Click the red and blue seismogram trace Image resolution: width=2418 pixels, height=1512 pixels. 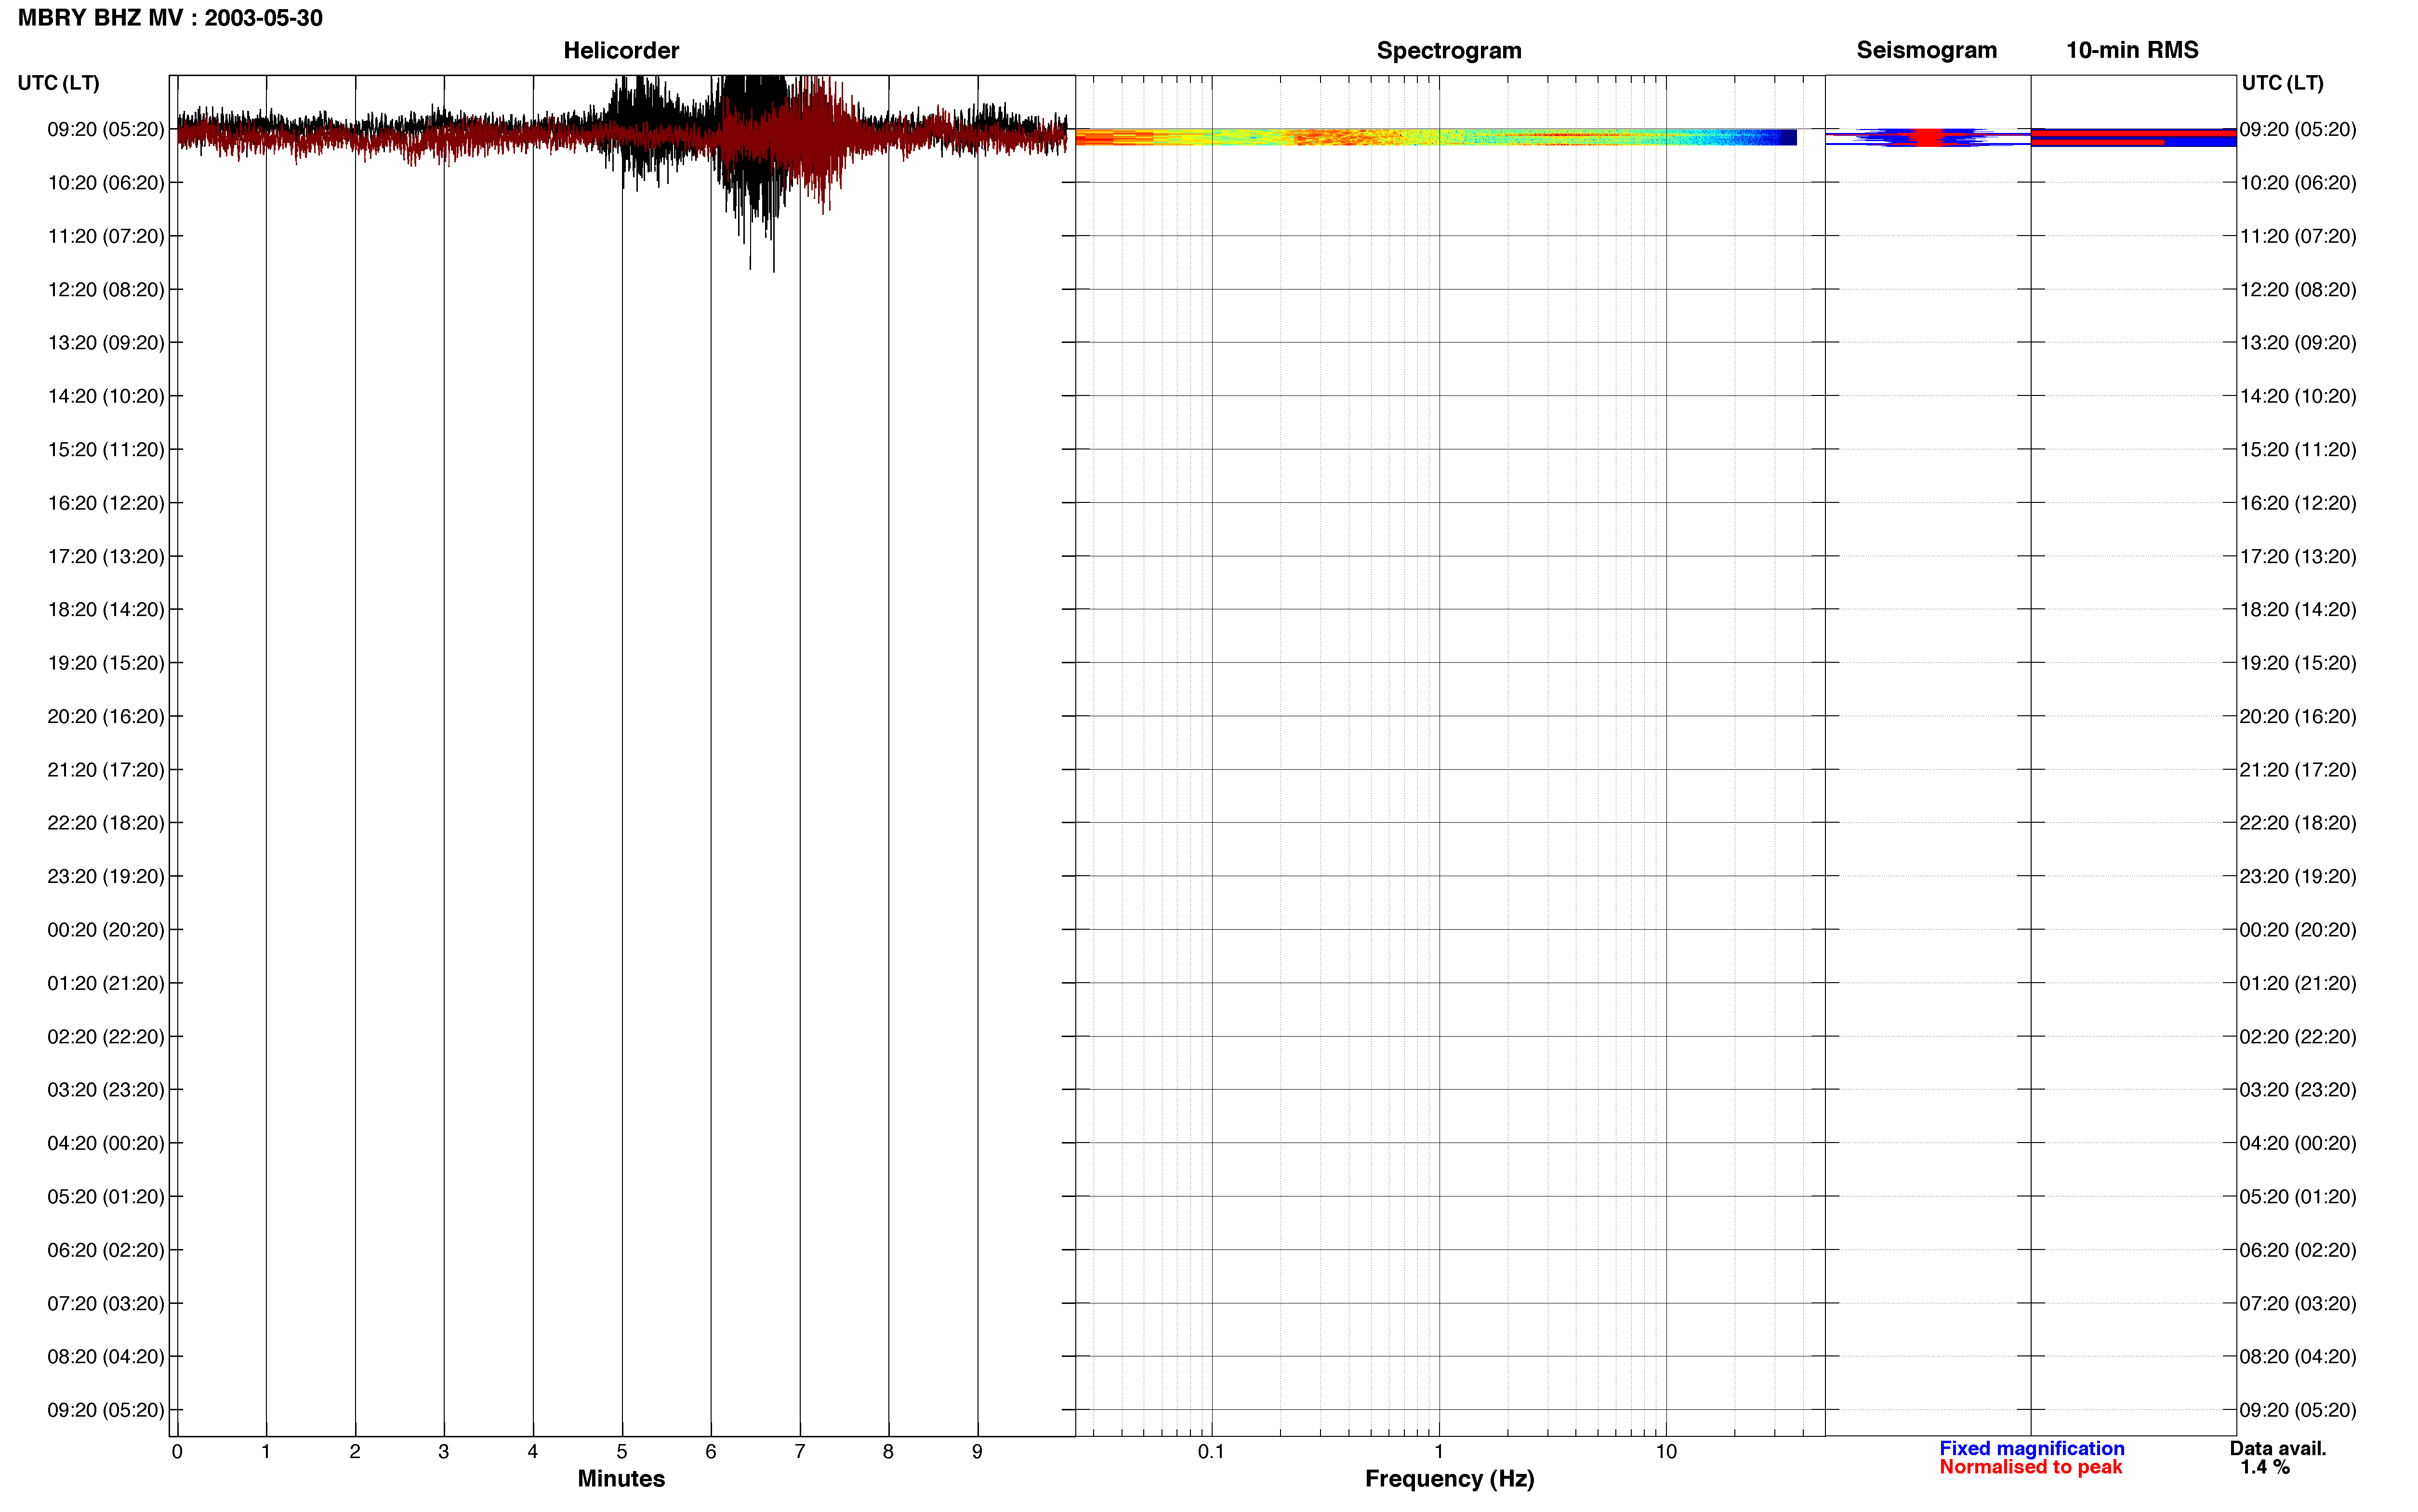(x=1927, y=137)
